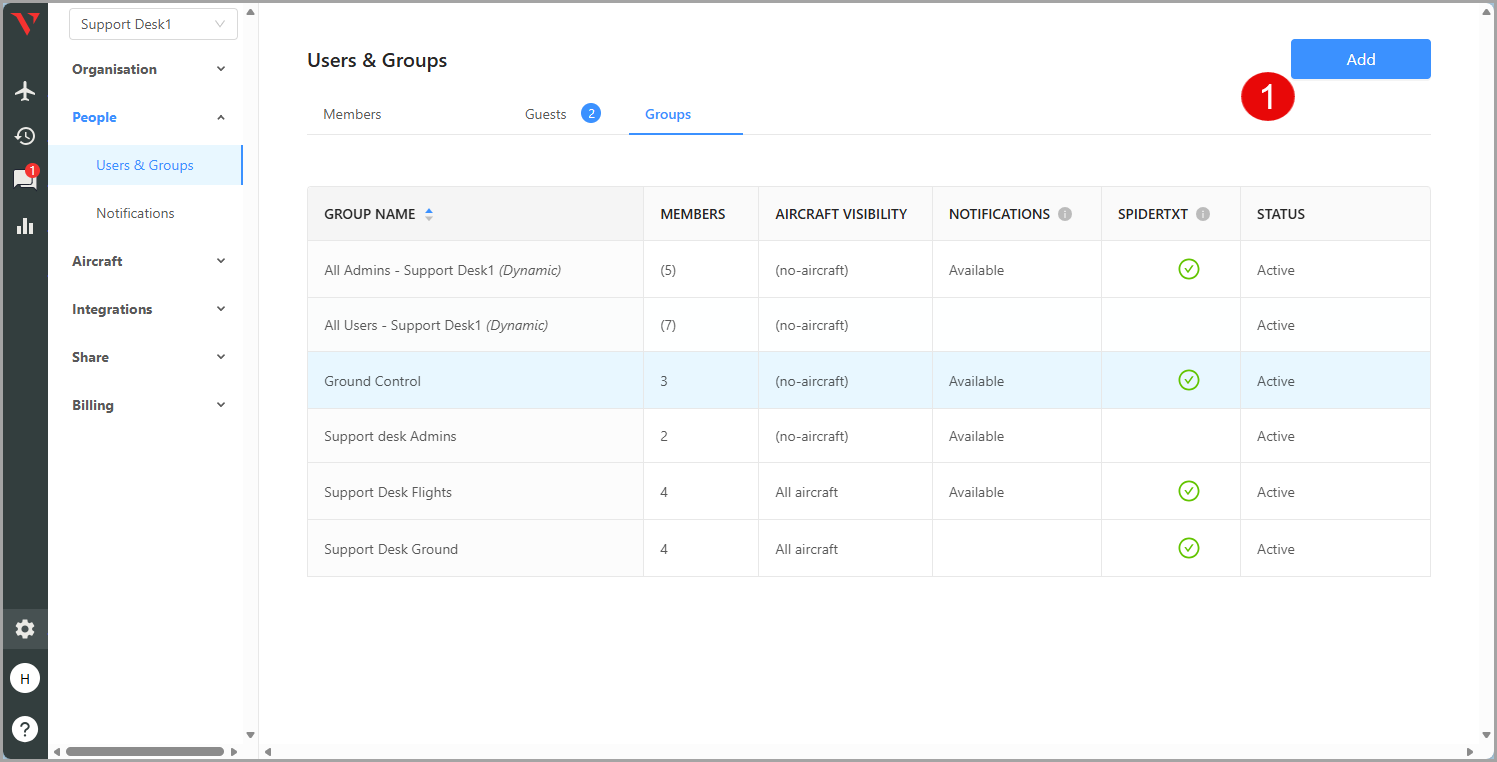The image size is (1497, 762).
Task: Open the history clock icon
Action: 25,136
